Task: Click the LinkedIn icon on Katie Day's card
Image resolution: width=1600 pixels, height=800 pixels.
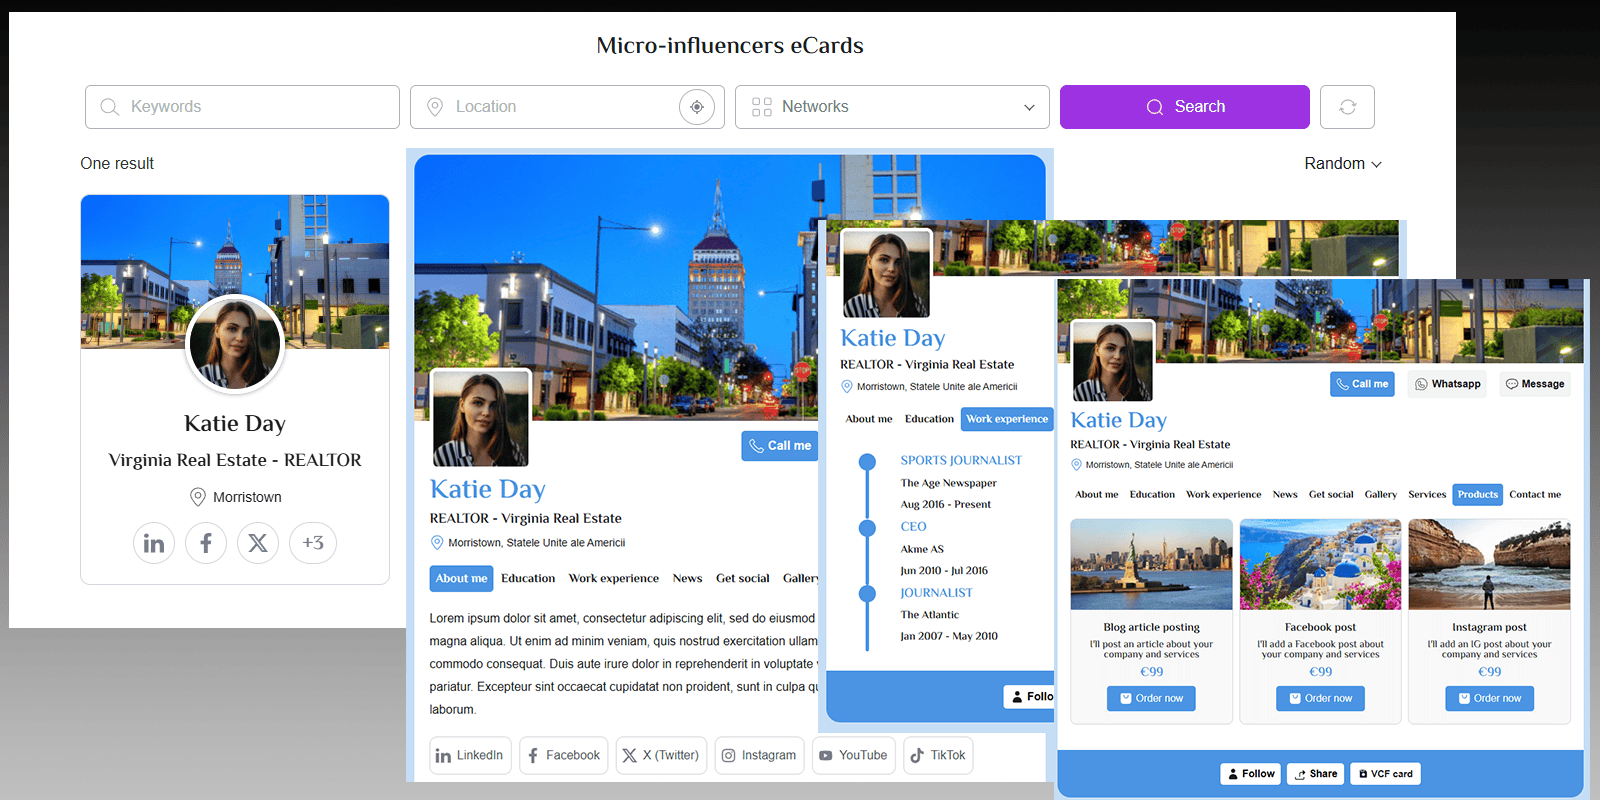Action: (x=154, y=543)
